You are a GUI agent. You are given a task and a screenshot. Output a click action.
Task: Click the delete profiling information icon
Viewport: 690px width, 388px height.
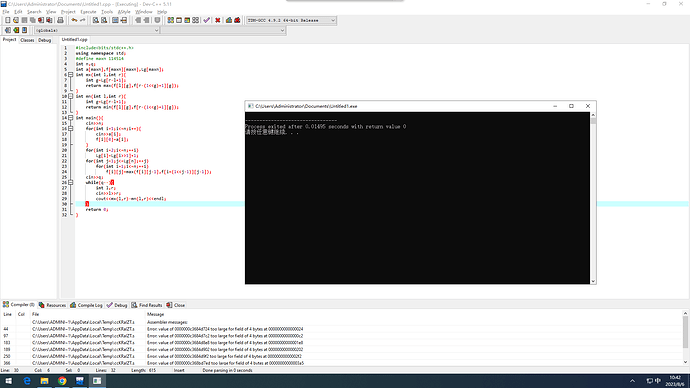(x=237, y=20)
